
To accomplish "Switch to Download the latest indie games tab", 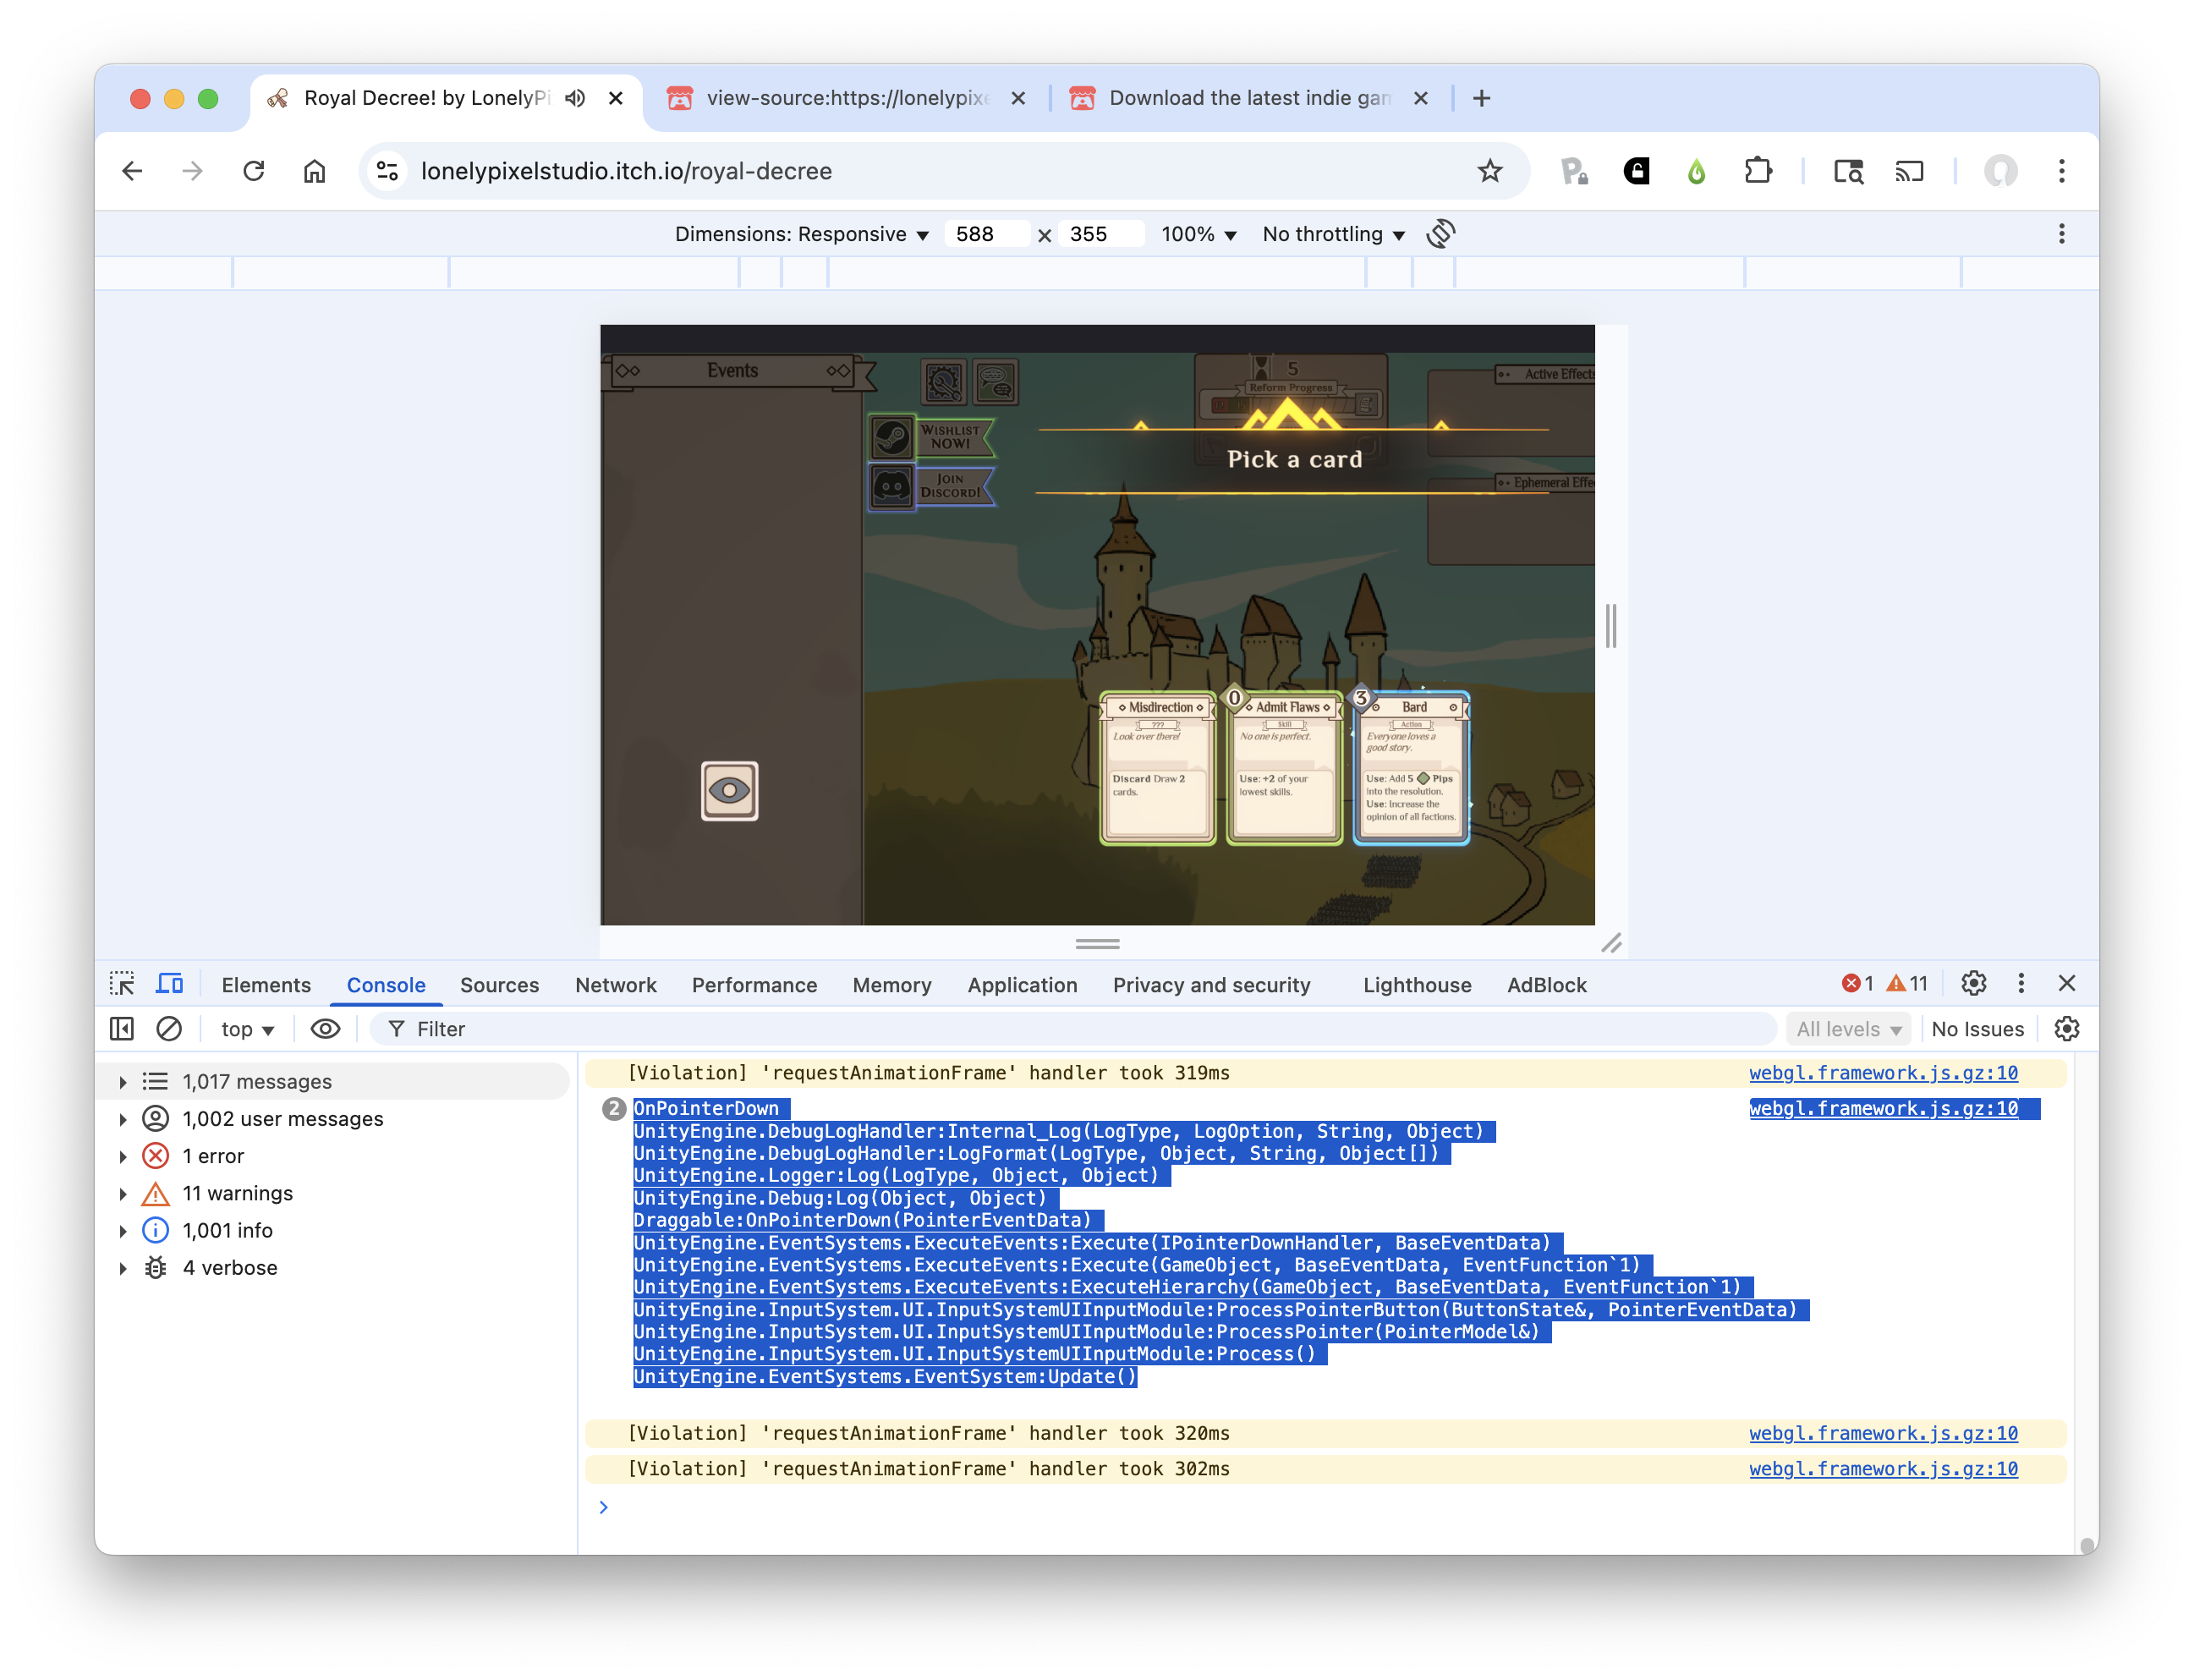I will click(x=1249, y=98).
